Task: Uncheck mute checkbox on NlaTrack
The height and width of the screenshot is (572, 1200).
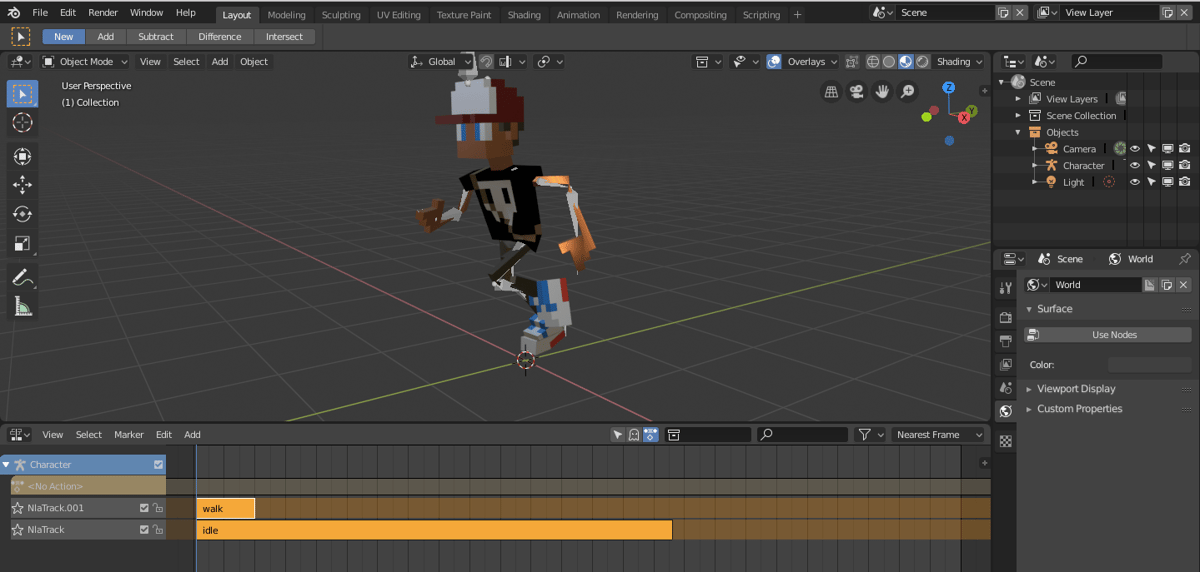Action: coord(144,530)
